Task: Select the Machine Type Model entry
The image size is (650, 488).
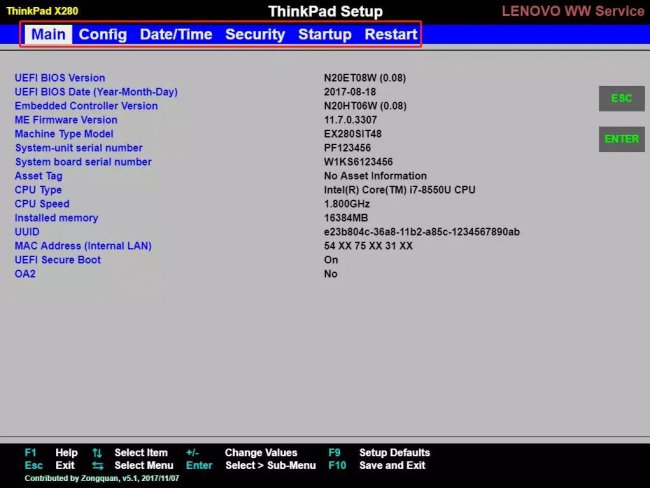Action: click(64, 134)
